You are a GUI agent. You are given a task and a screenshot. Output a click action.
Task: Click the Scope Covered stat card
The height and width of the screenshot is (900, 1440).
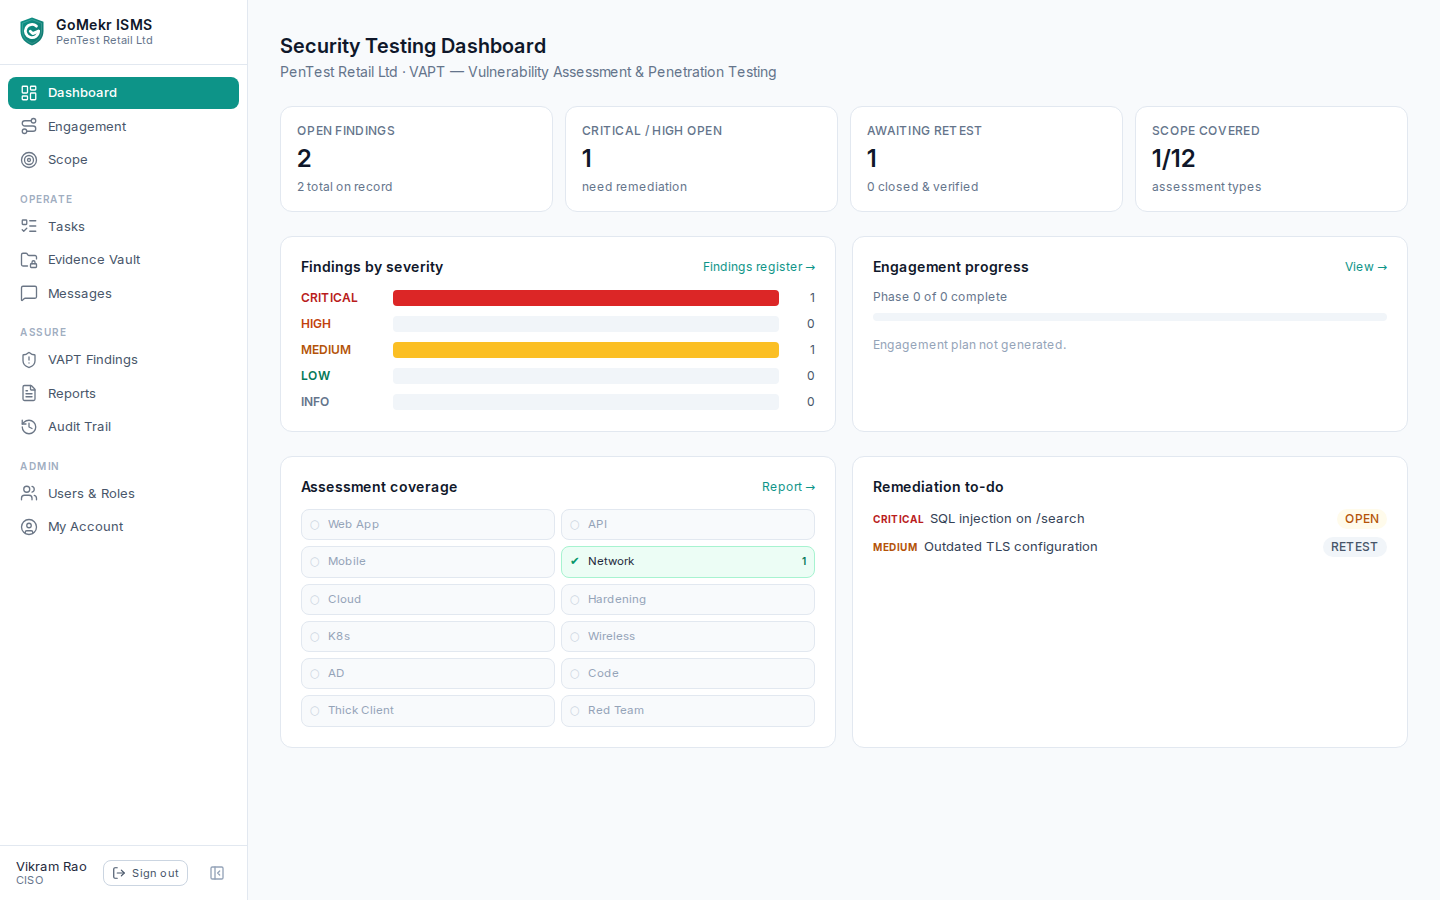1271,159
